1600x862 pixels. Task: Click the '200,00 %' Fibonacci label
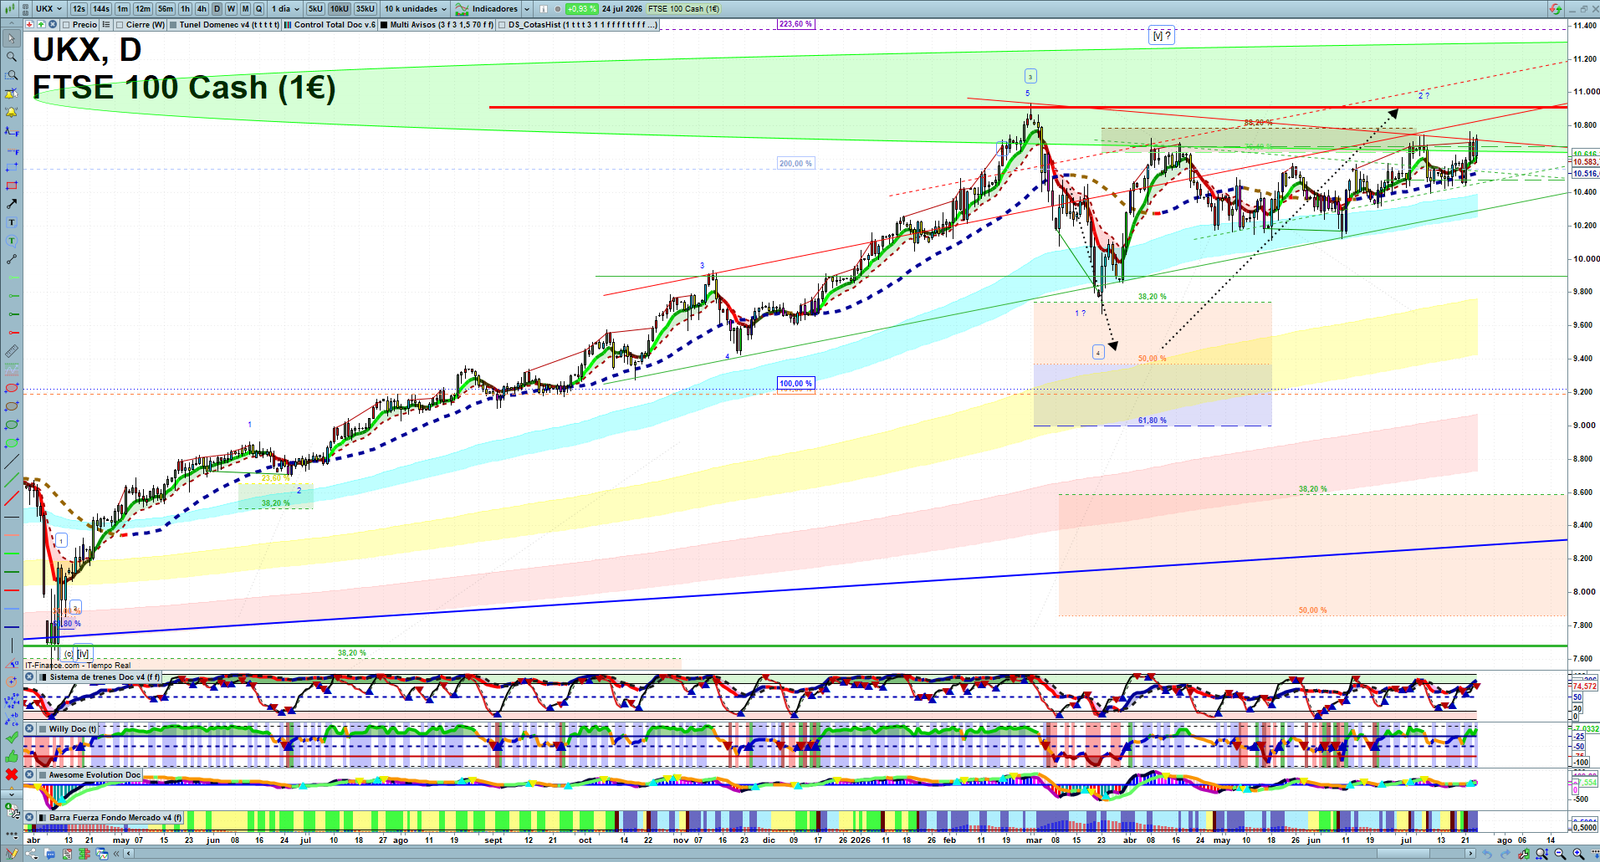[796, 163]
